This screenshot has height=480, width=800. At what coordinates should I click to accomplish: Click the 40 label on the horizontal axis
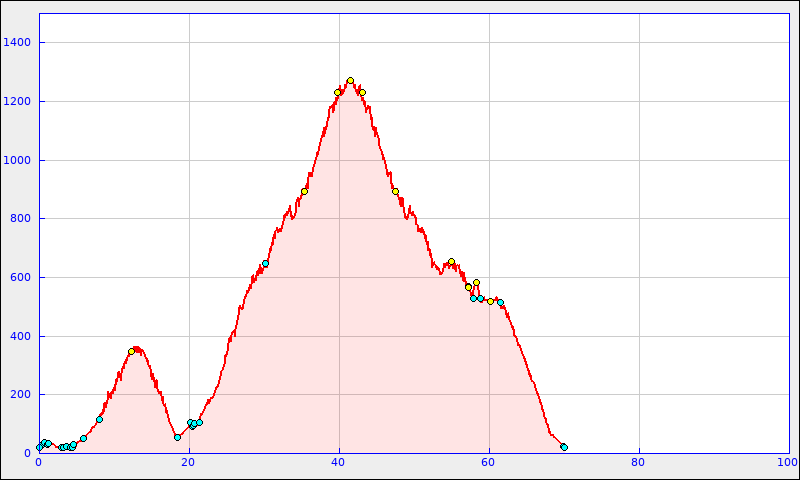(x=339, y=462)
